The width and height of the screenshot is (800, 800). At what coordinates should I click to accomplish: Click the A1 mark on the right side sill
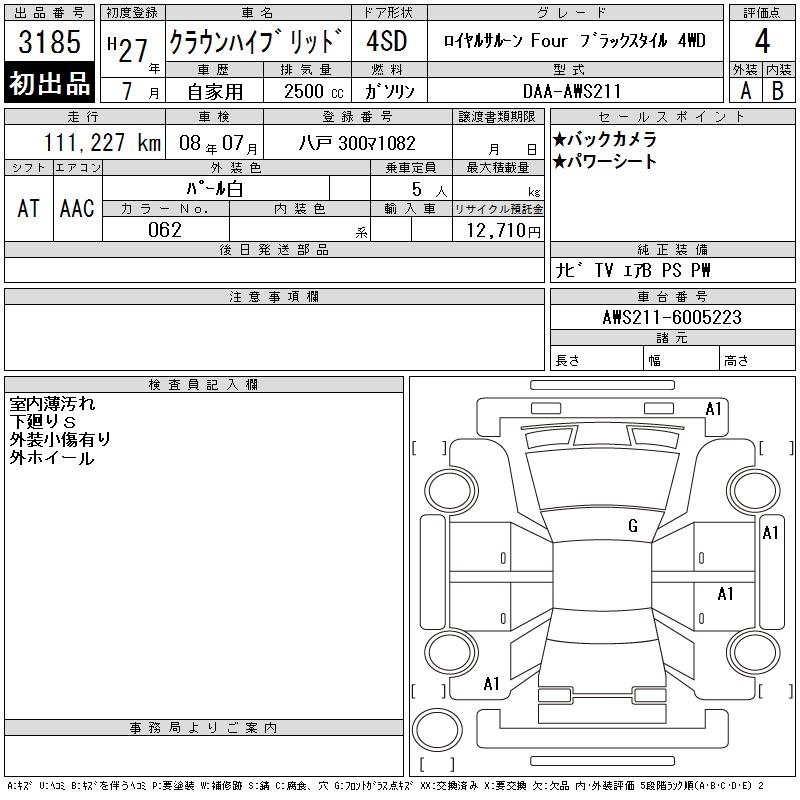coord(770,533)
